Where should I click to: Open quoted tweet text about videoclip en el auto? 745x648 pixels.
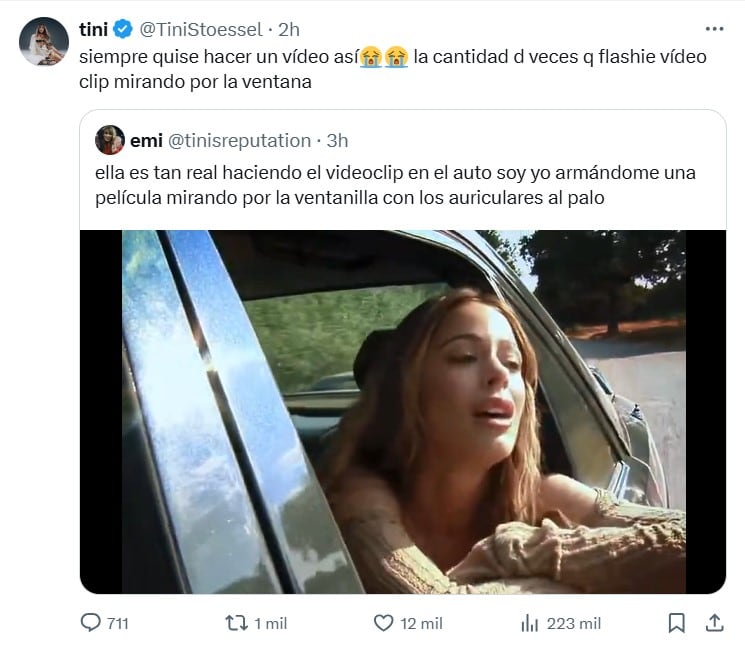point(395,185)
